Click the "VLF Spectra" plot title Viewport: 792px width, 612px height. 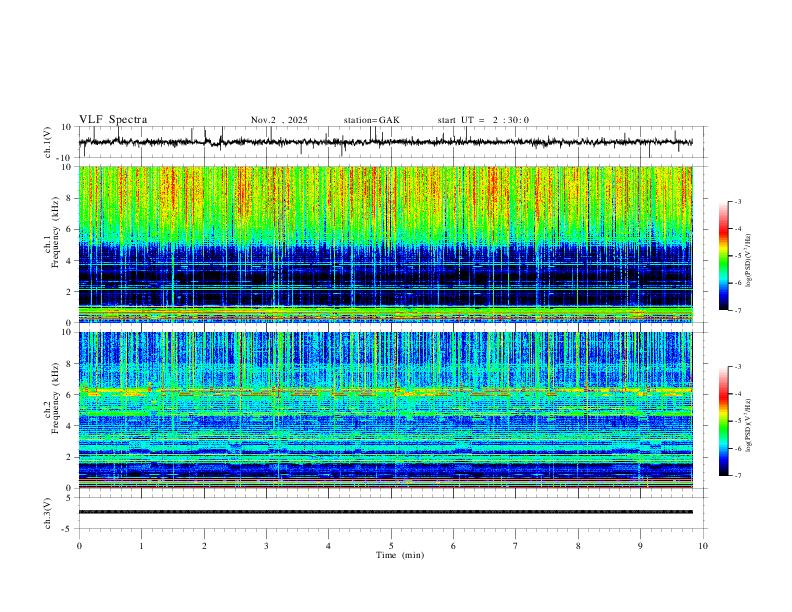point(113,120)
